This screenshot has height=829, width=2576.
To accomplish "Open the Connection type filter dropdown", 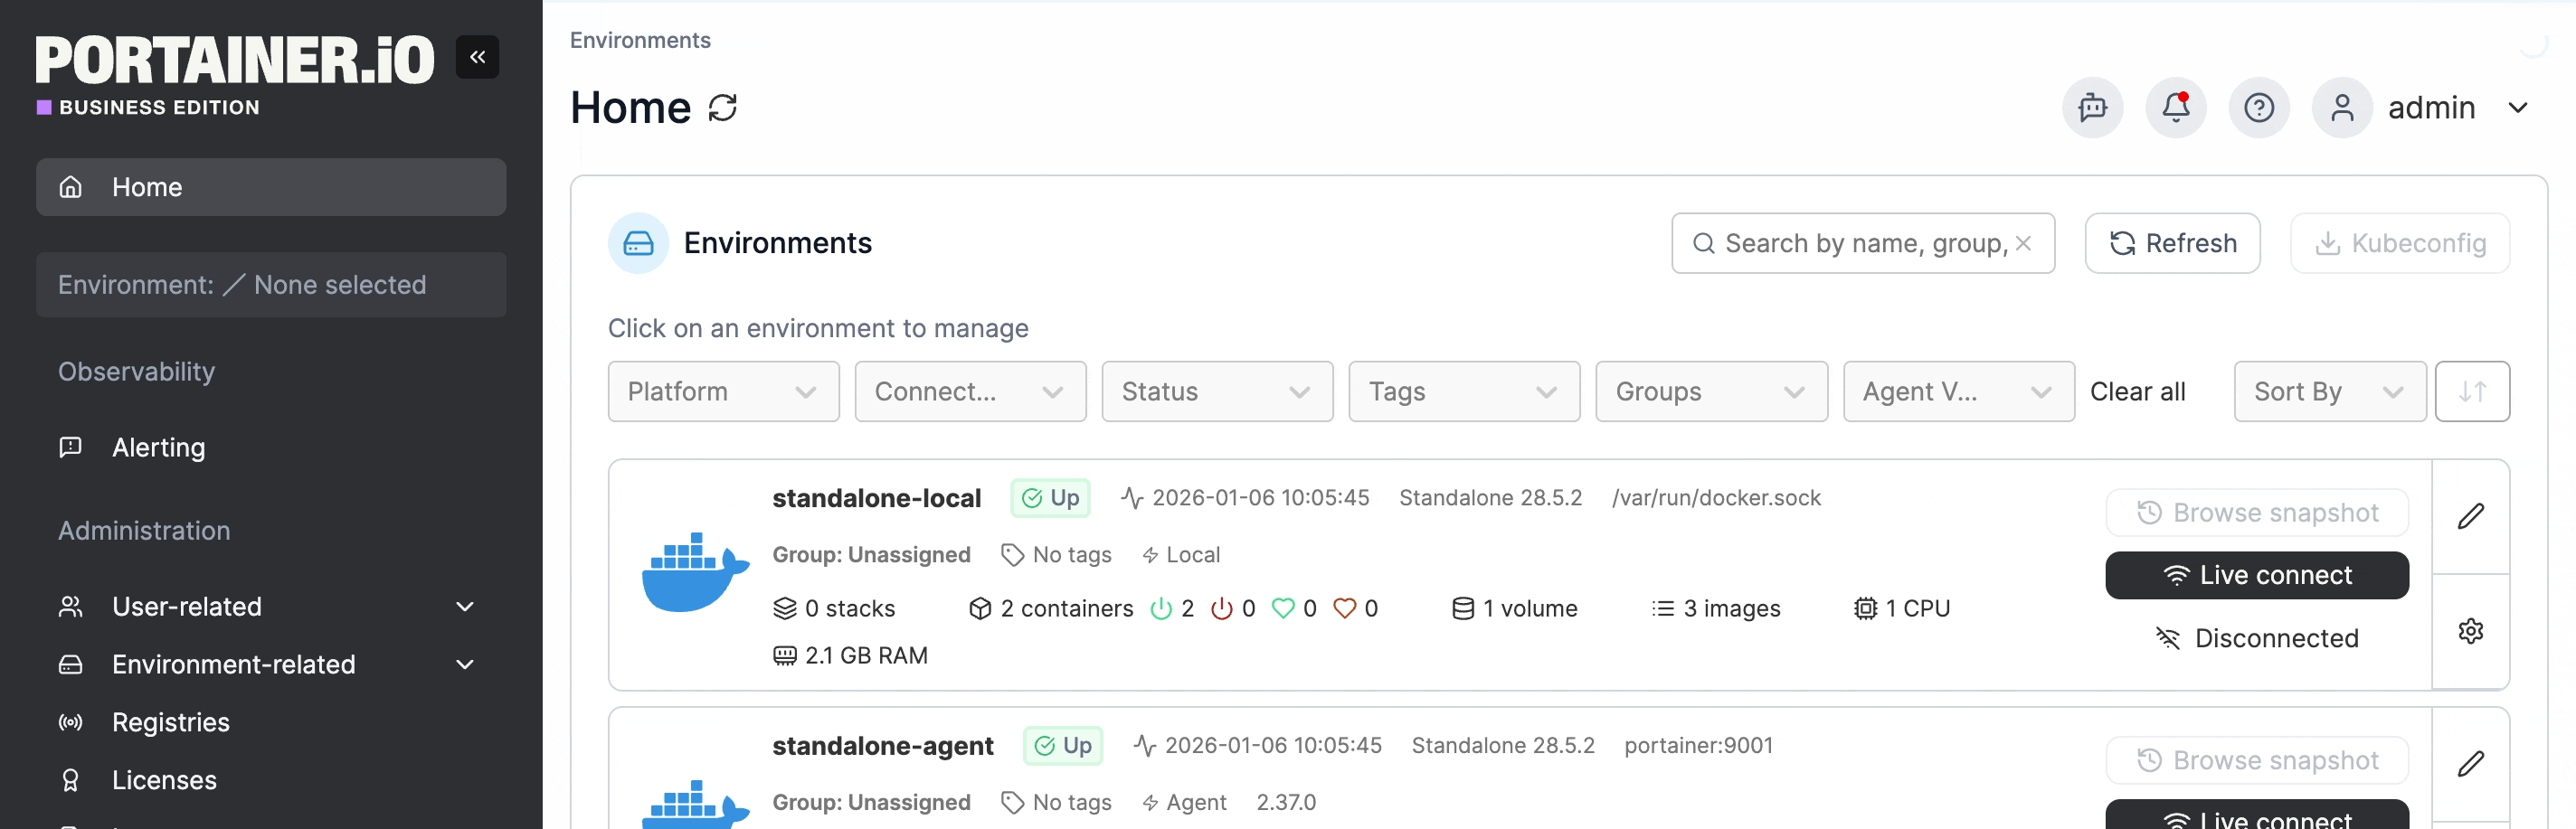I will [x=970, y=391].
